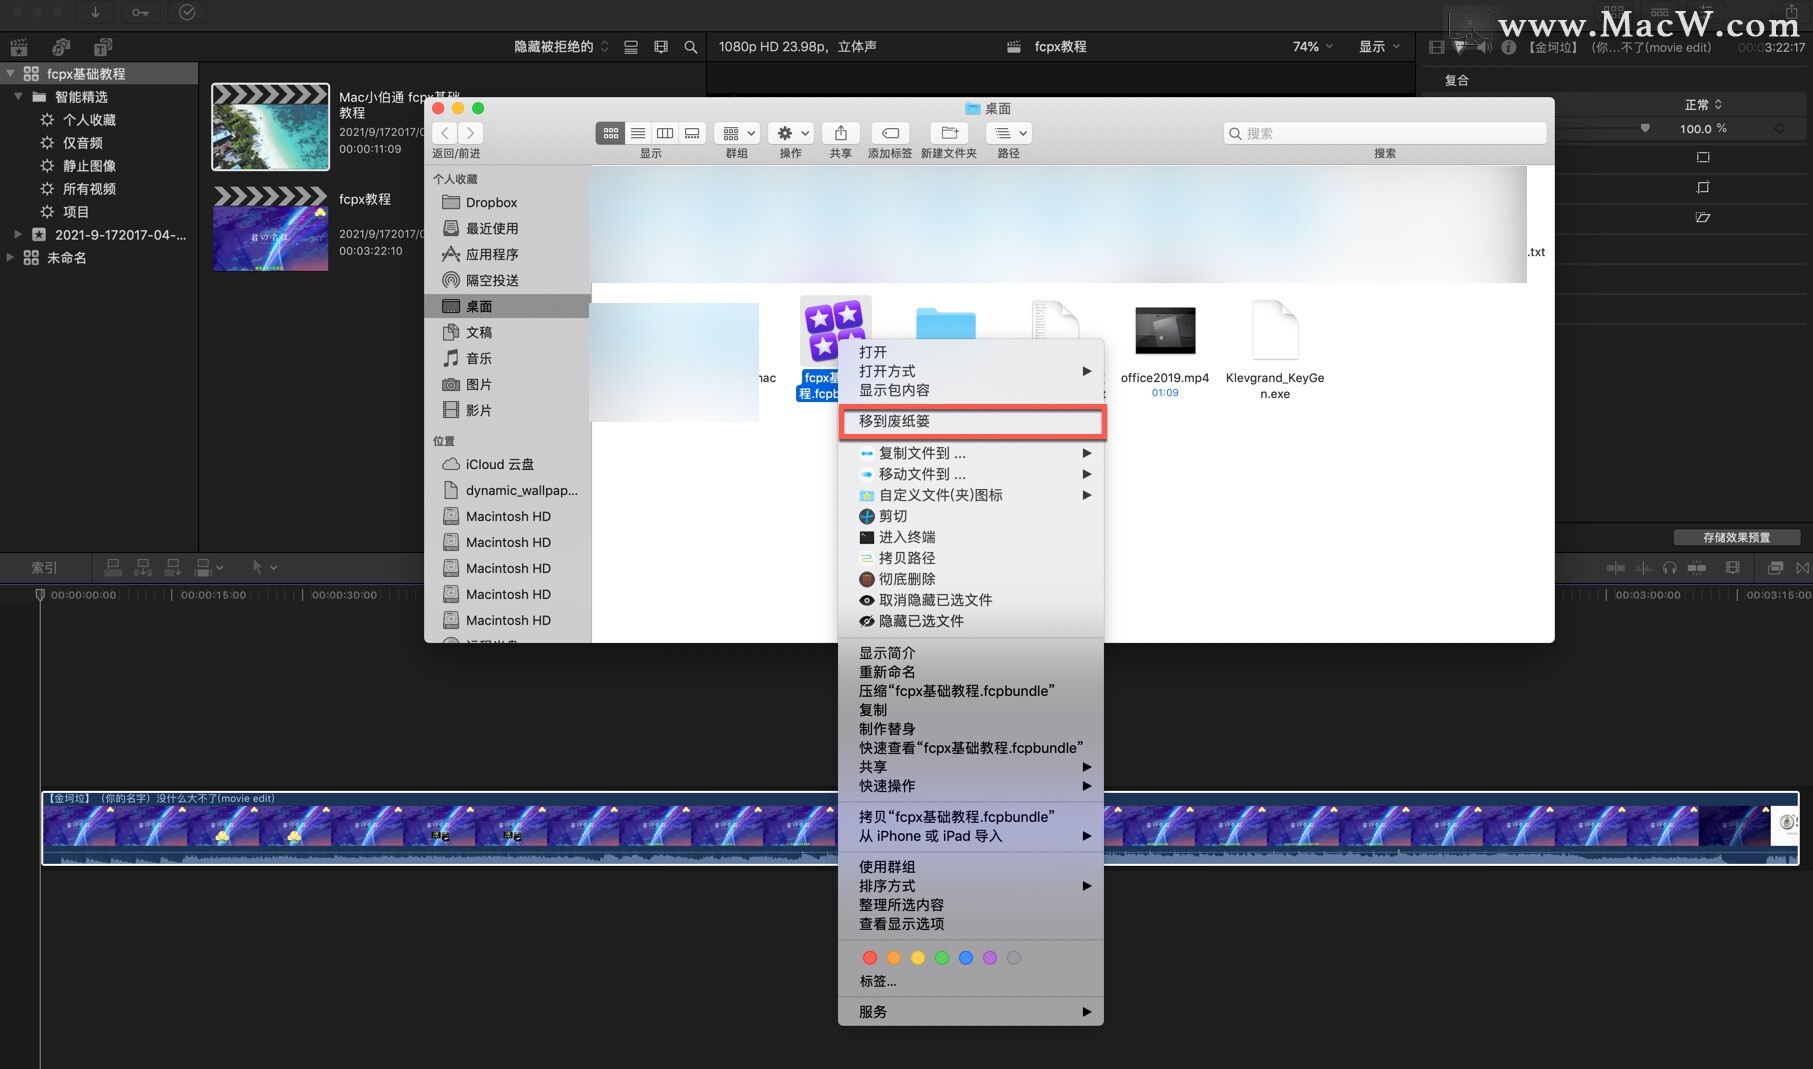Select fcpx教程.fcpbundle file icon on desktop
1813x1069 pixels.
pos(836,330)
